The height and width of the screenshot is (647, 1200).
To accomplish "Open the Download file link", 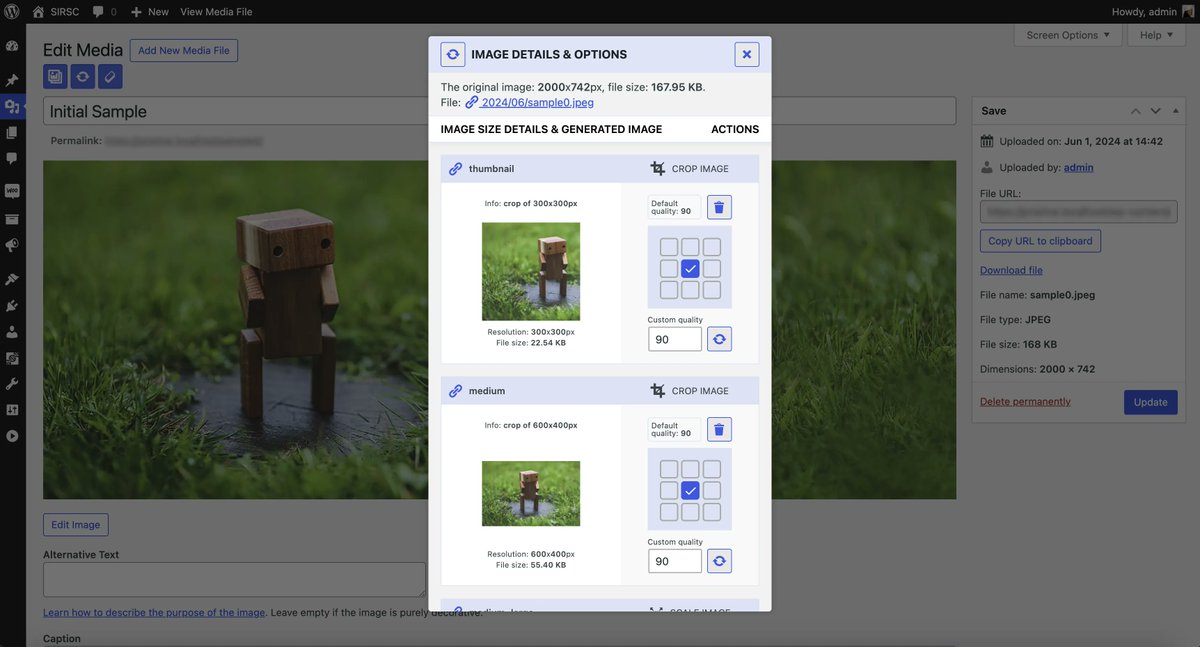I will pyautogui.click(x=1010, y=269).
